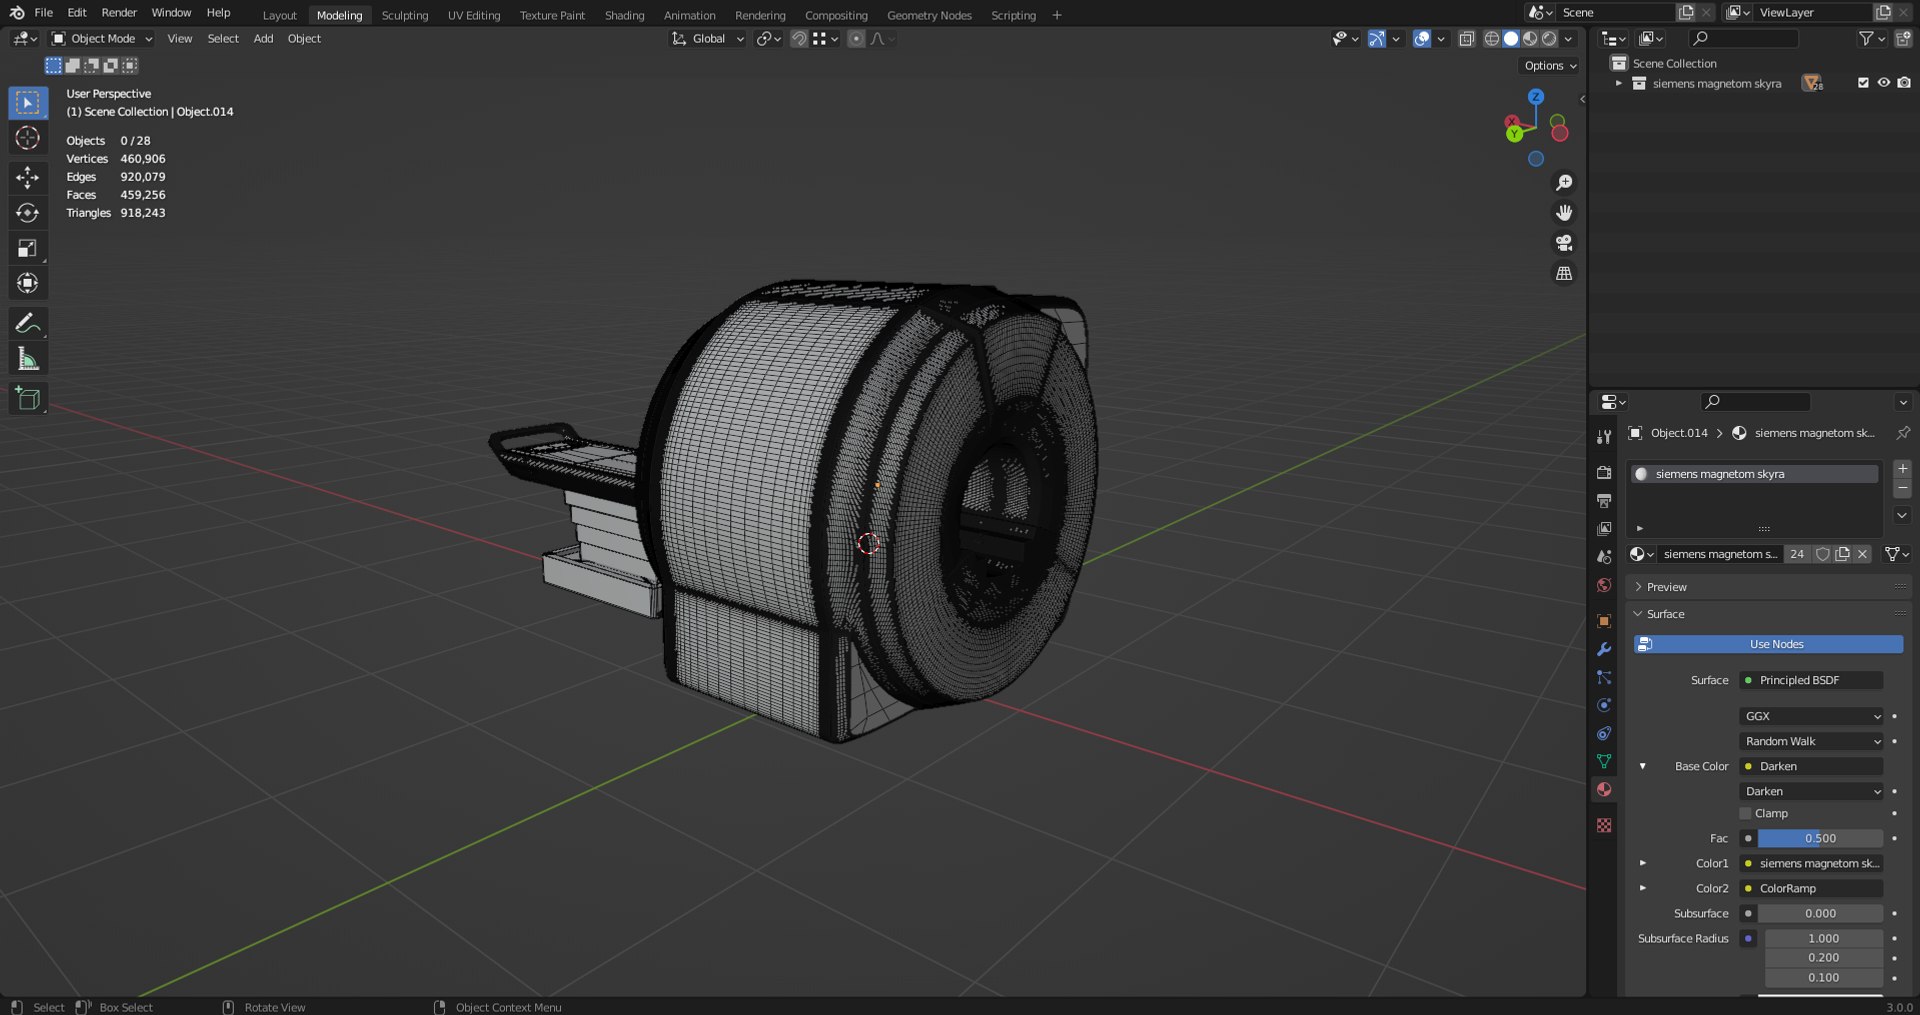This screenshot has width=1920, height=1015.
Task: Select the Annotate tool
Action: (x=28, y=323)
